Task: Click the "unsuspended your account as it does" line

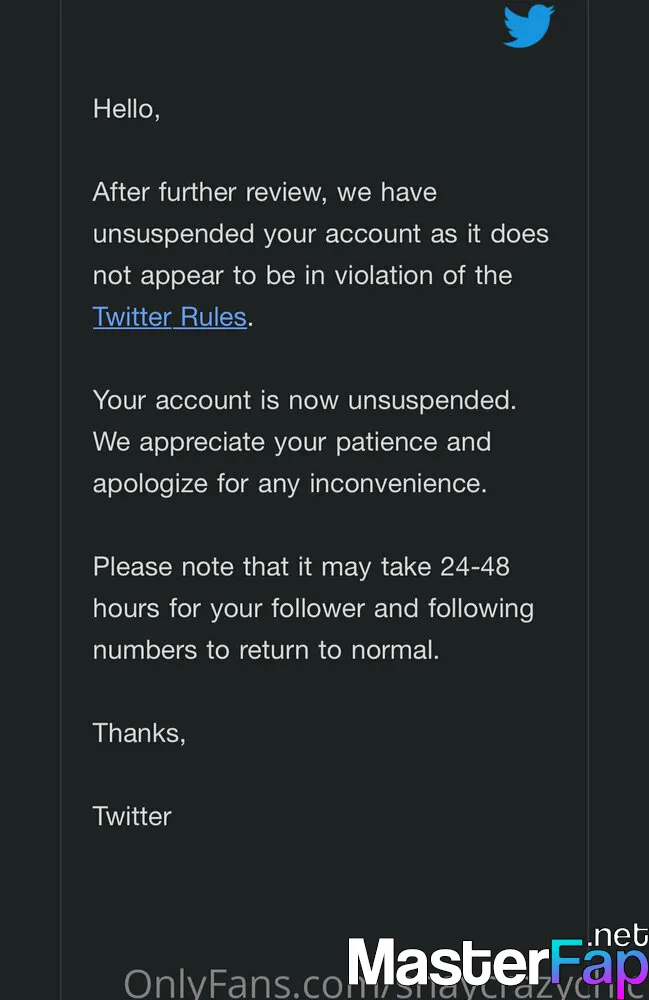Action: 321,233
